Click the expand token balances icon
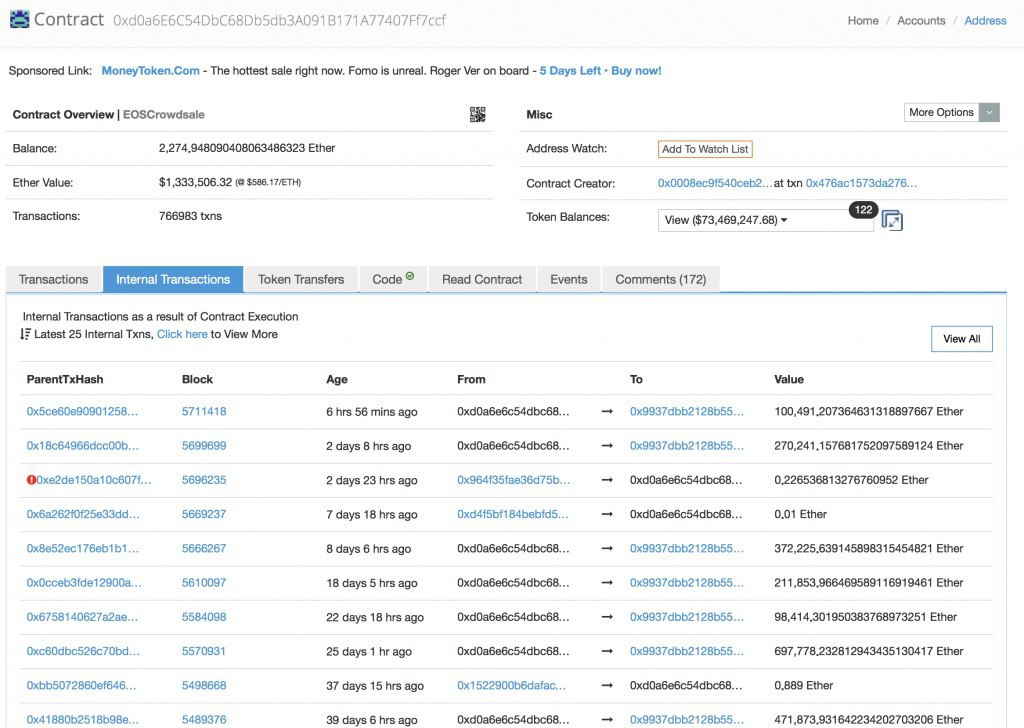 pyautogui.click(x=892, y=221)
